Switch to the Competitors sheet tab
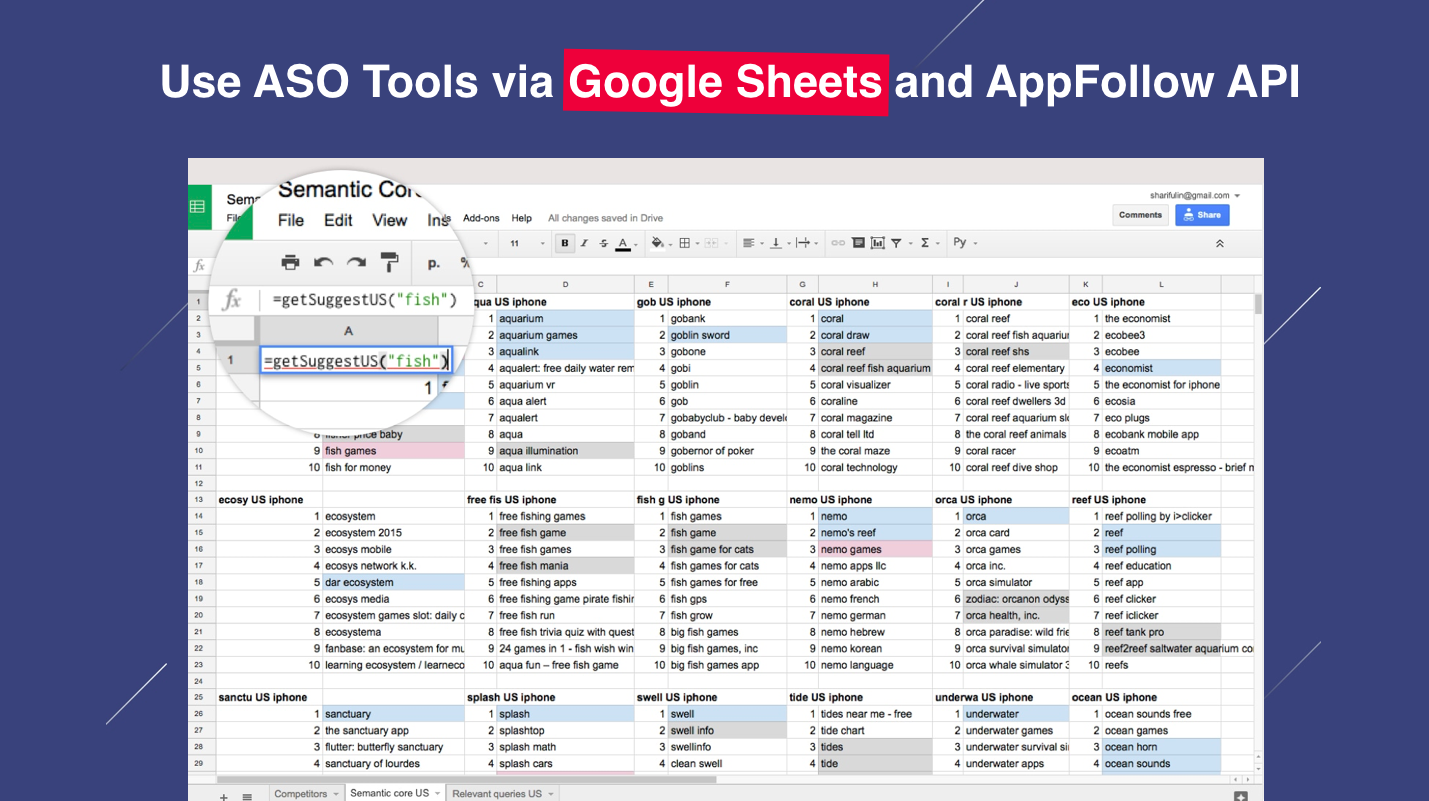The width and height of the screenshot is (1429, 801). [x=306, y=794]
